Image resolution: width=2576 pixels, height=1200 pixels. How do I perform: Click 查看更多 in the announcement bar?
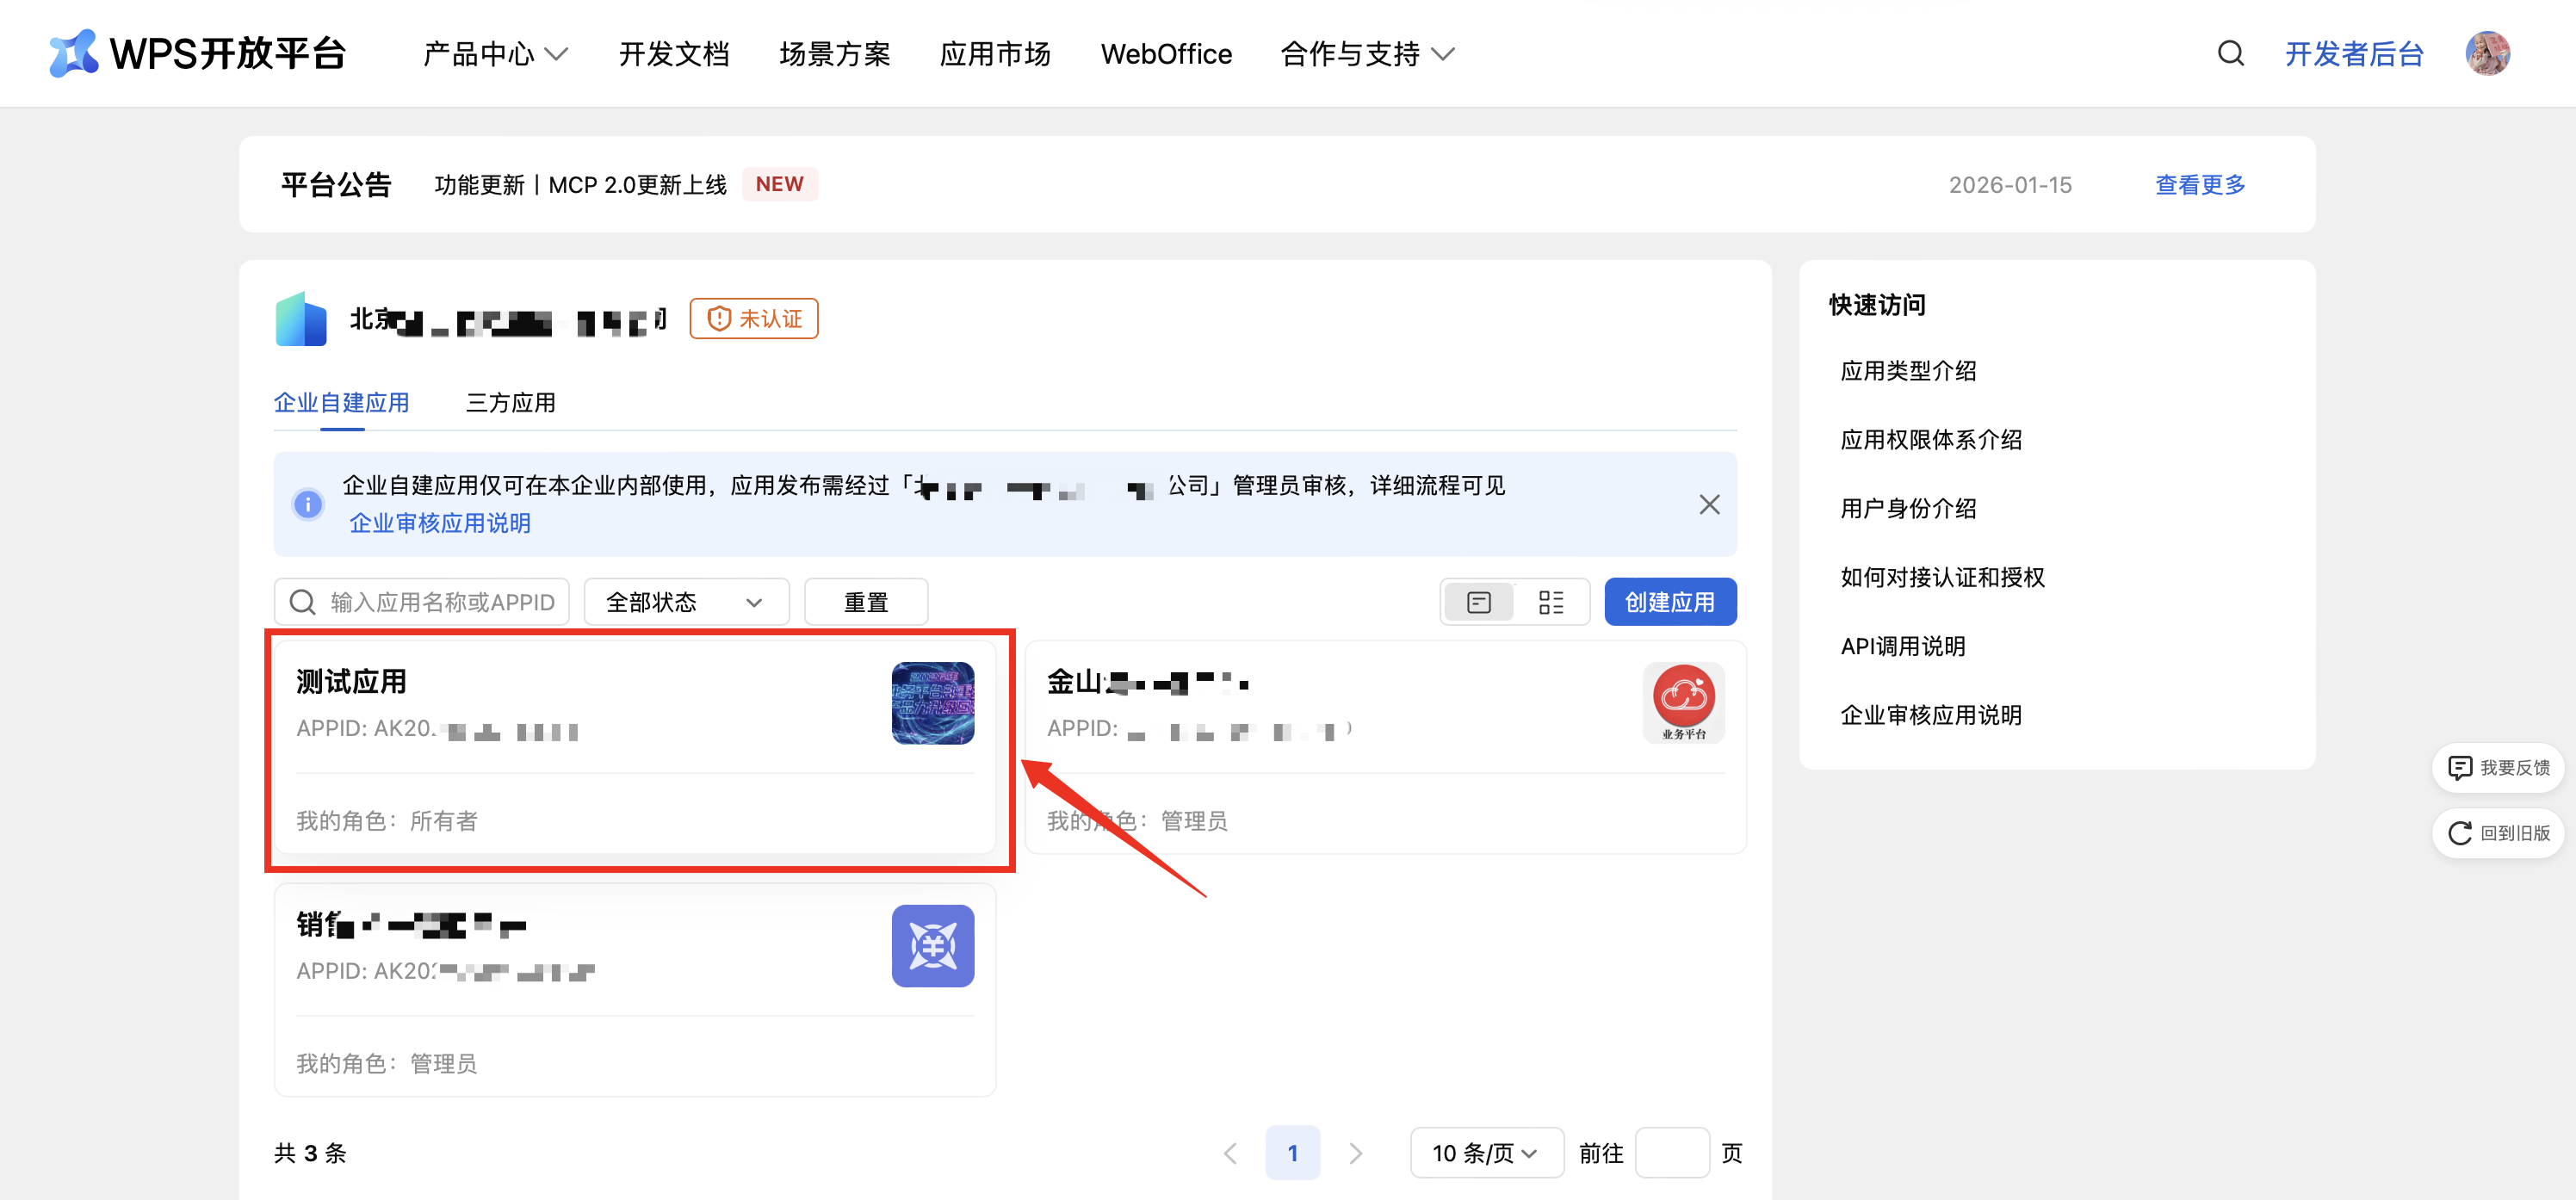(x=2200, y=185)
